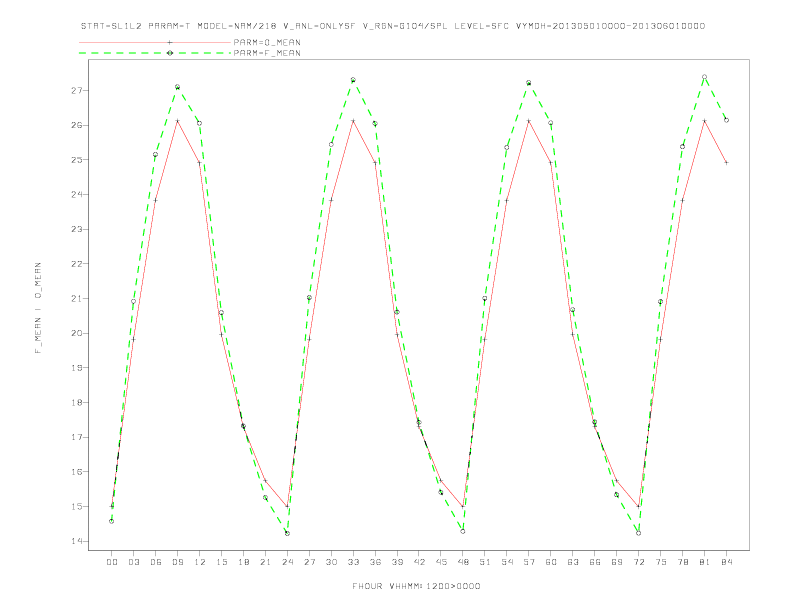Screen dimensions: 792x612
Task: Click x-axis forecast hour label 24
Action: click(287, 562)
